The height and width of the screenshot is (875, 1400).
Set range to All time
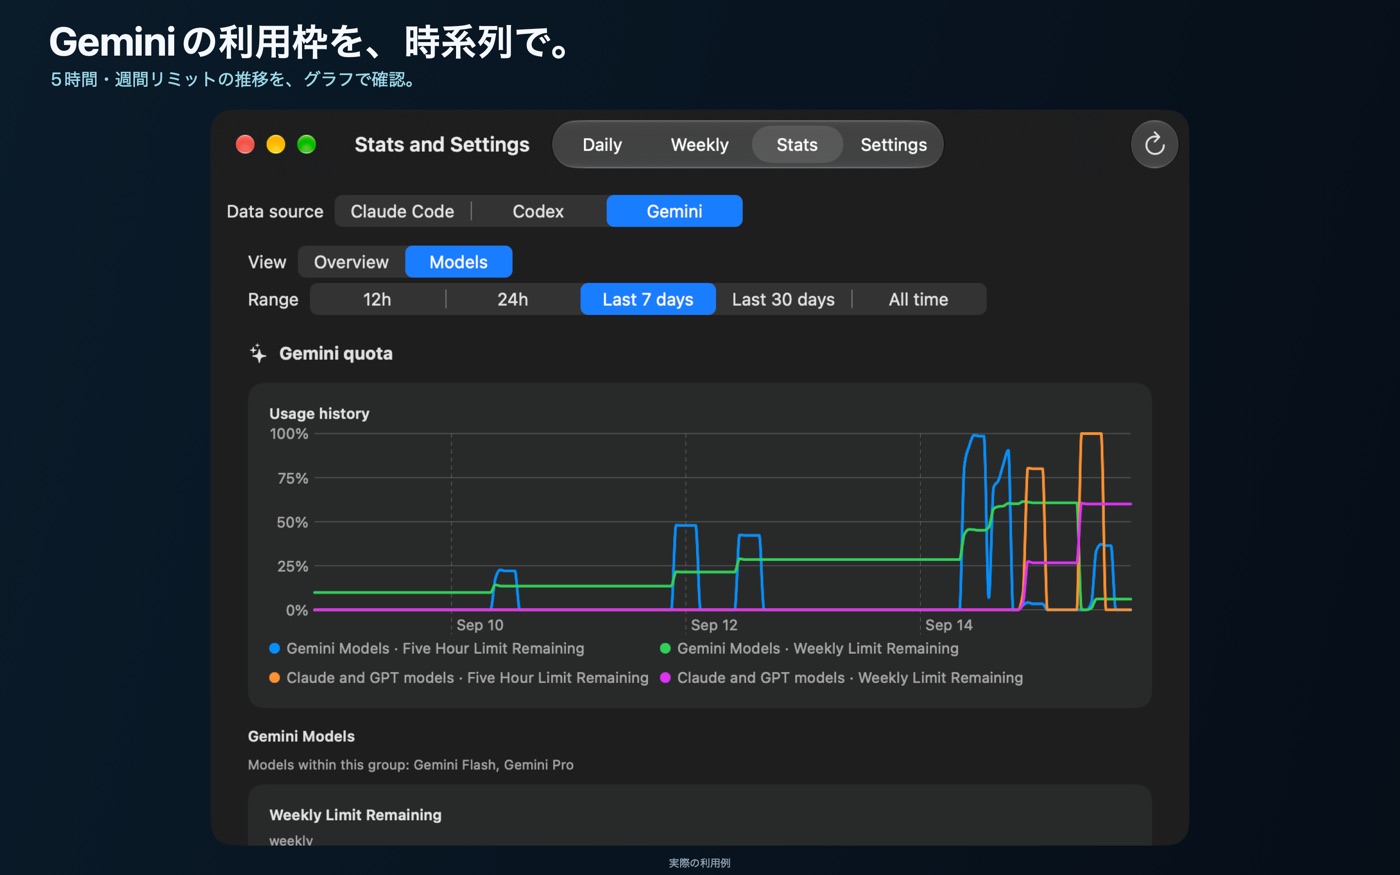pyautogui.click(x=918, y=299)
